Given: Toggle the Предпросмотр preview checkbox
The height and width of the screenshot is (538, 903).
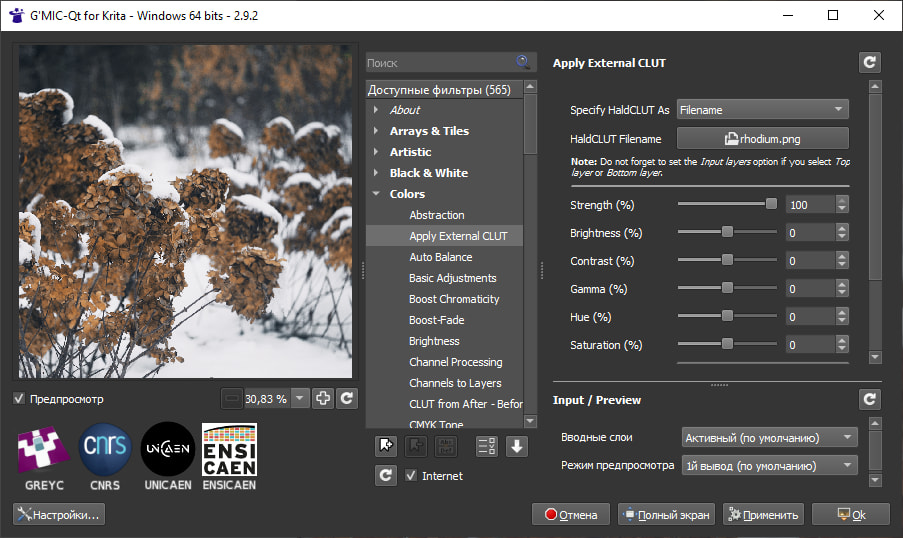Looking at the screenshot, I should click(x=19, y=399).
